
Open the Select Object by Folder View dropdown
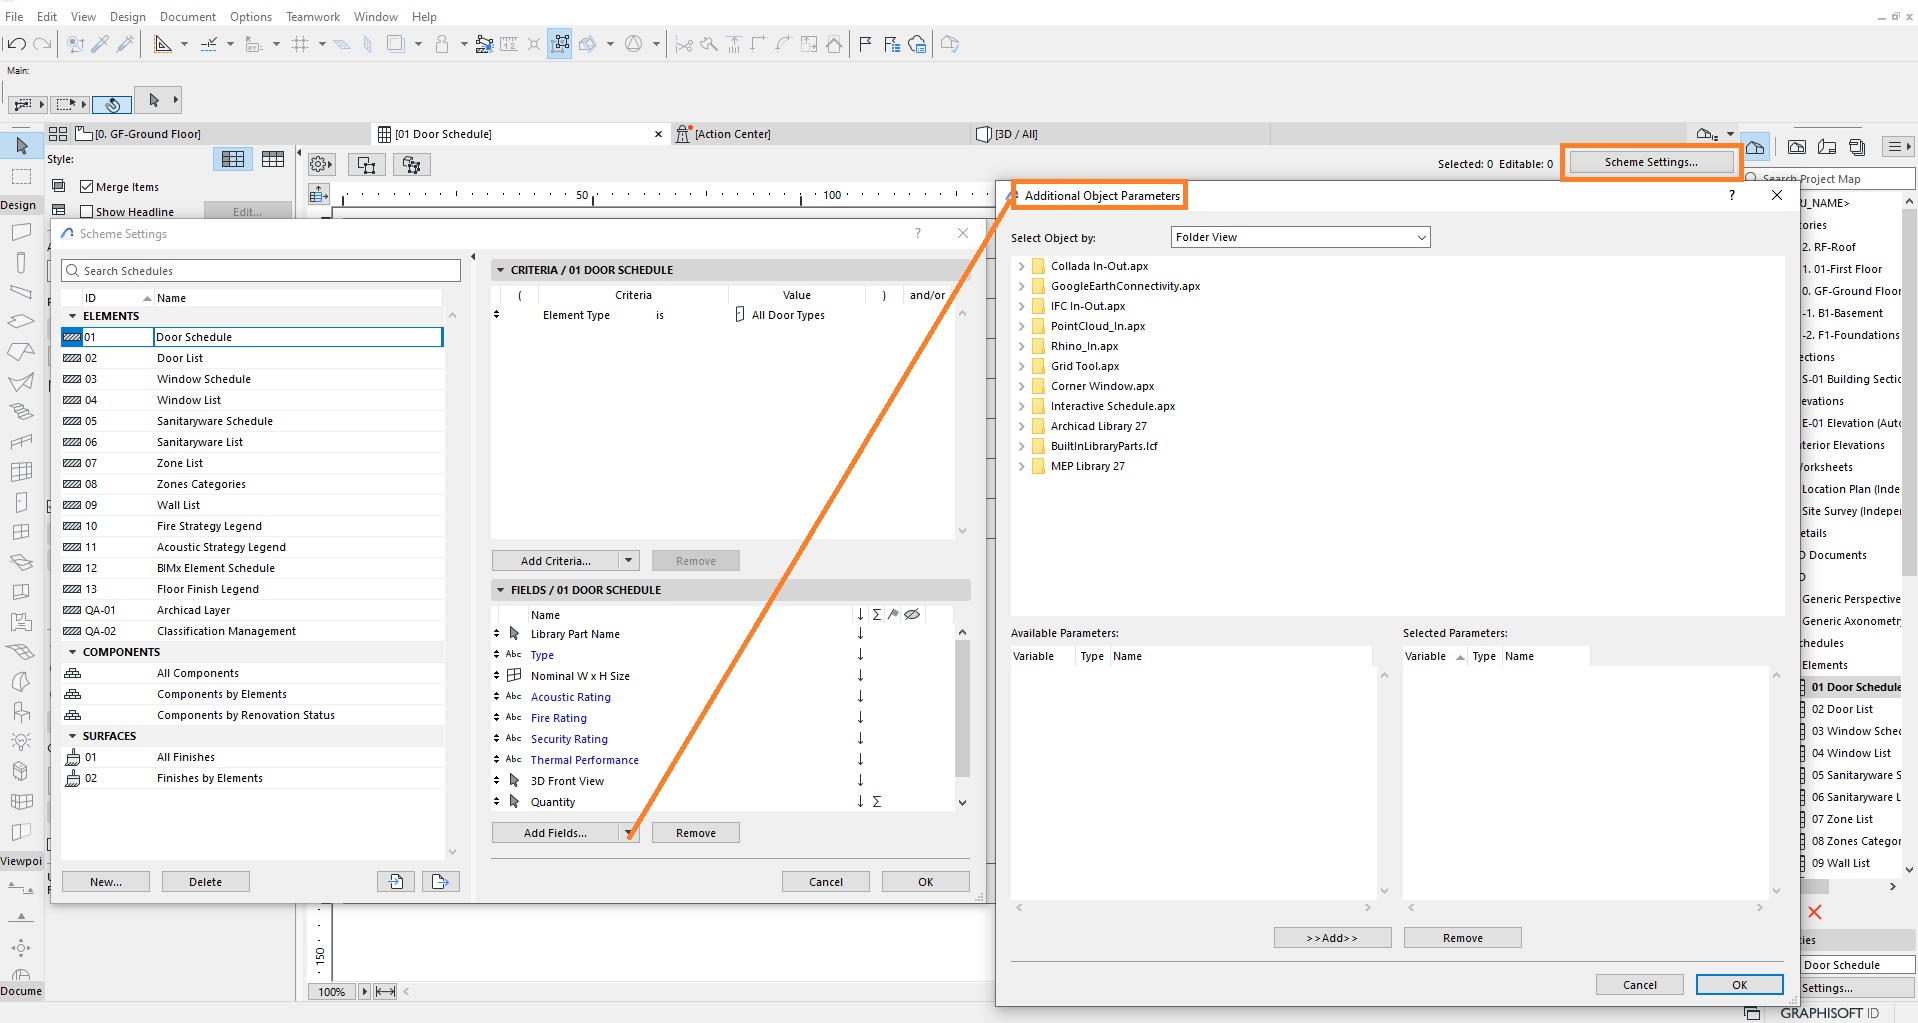click(x=1300, y=237)
